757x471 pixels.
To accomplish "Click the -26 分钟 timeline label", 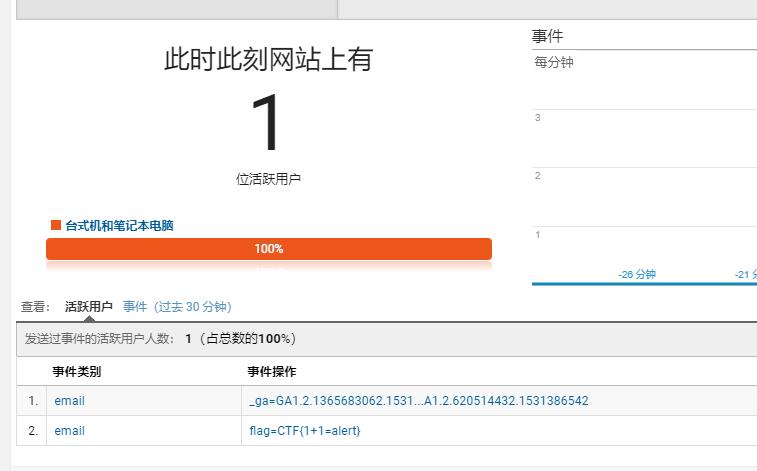I will [637, 274].
